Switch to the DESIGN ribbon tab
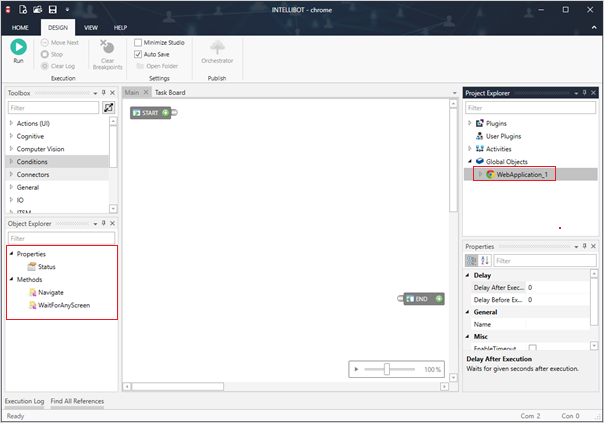Image resolution: width=604 pixels, height=423 pixels. (58, 27)
